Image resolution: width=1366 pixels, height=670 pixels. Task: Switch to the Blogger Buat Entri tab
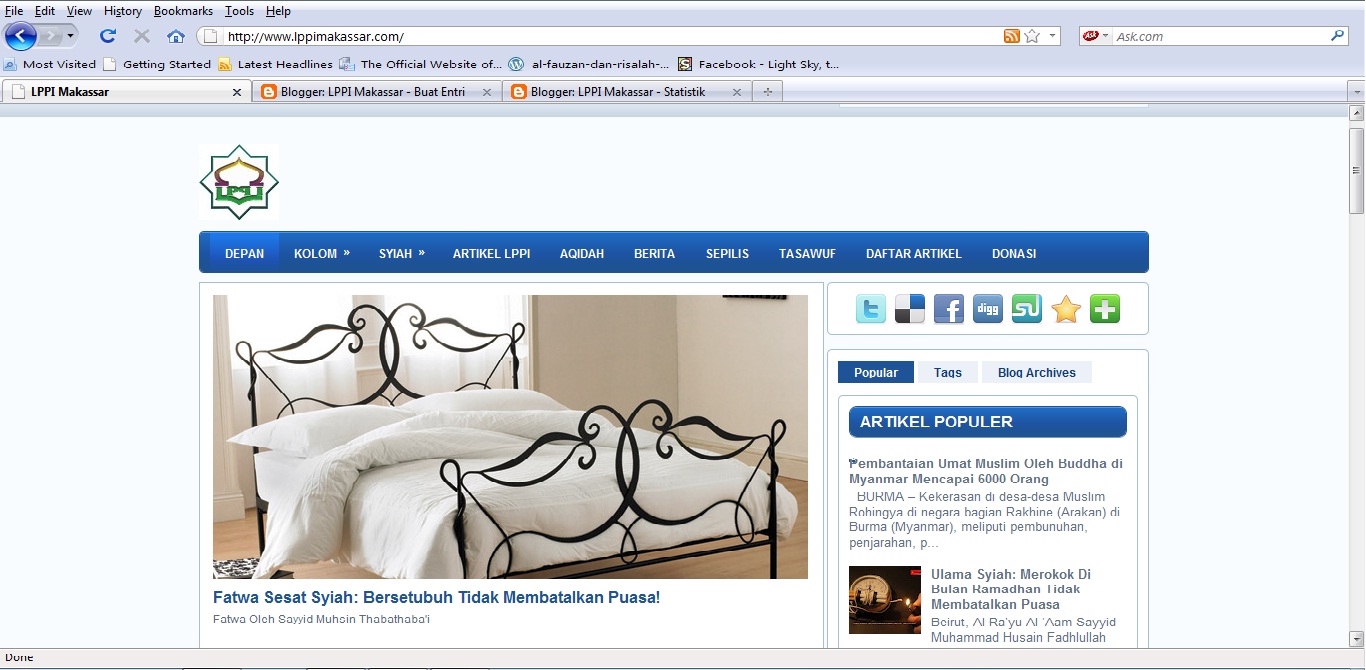(375, 92)
